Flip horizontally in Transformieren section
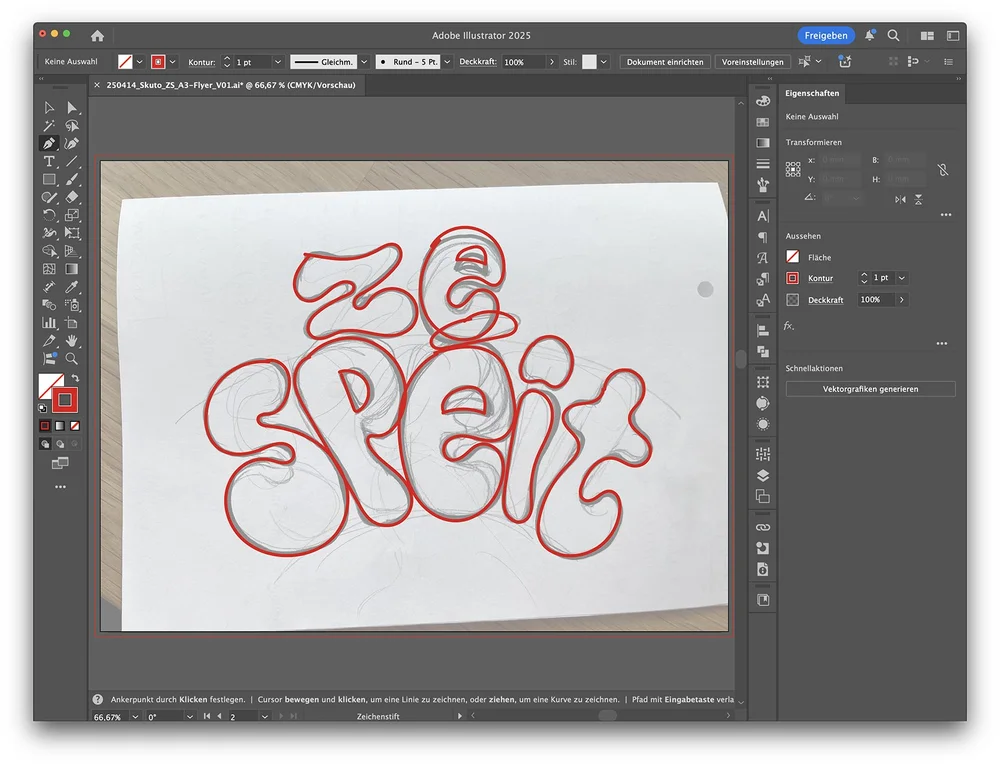 (900, 200)
